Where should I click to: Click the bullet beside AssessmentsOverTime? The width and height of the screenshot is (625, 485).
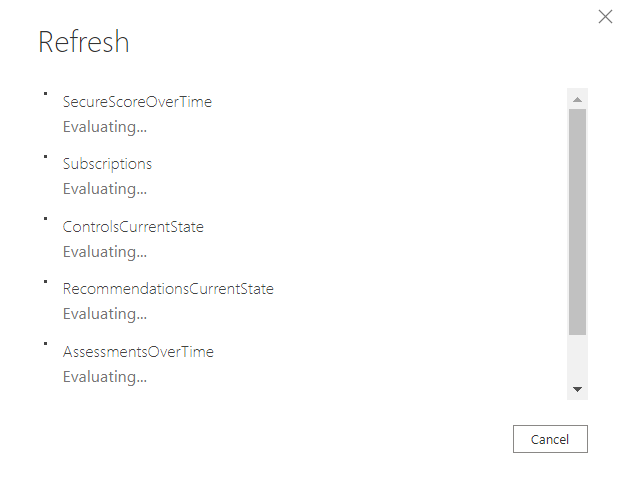click(x=45, y=344)
